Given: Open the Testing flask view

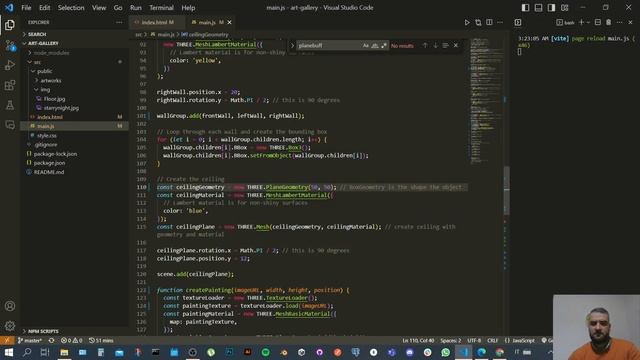Looking at the screenshot, I should coord(10,105).
